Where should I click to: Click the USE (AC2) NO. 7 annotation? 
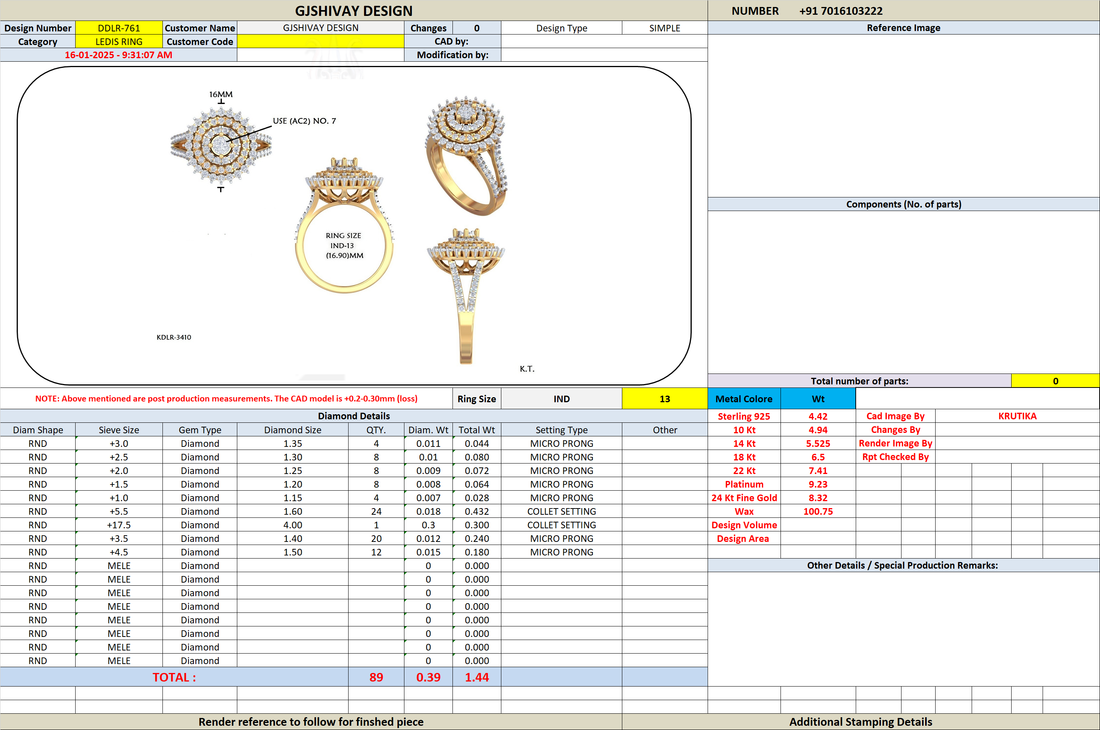pyautogui.click(x=304, y=121)
